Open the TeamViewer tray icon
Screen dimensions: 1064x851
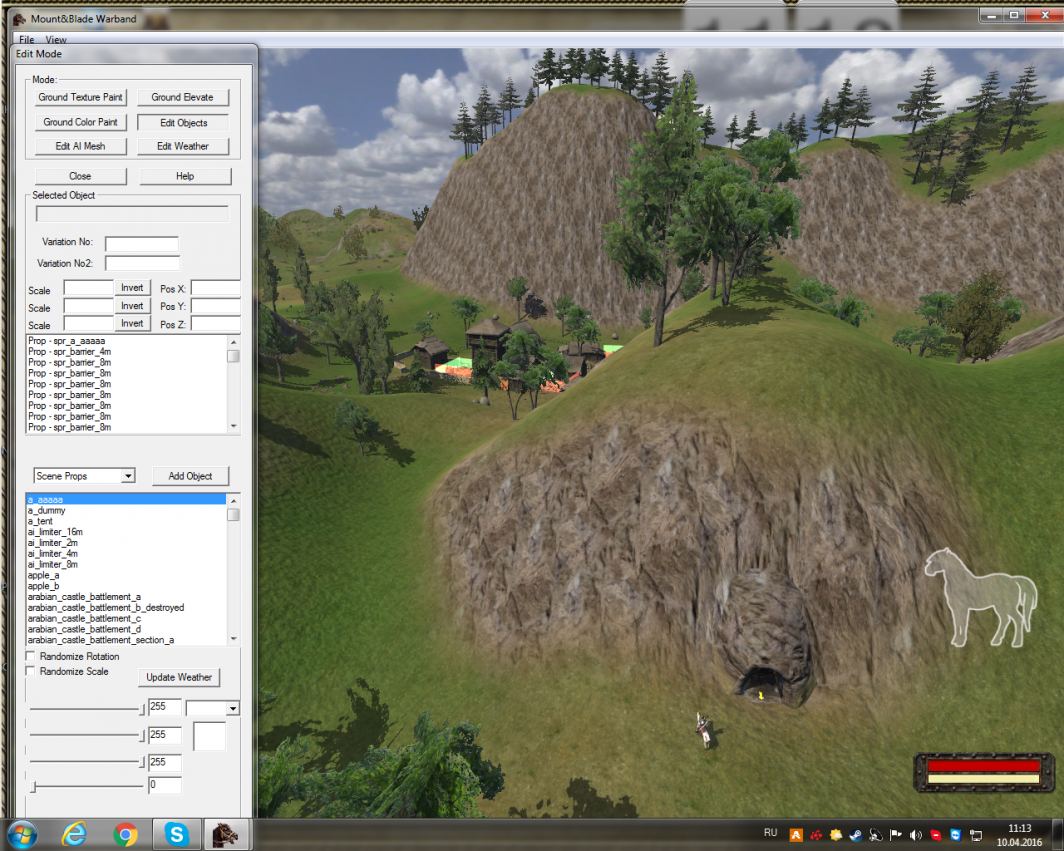pos(956,834)
